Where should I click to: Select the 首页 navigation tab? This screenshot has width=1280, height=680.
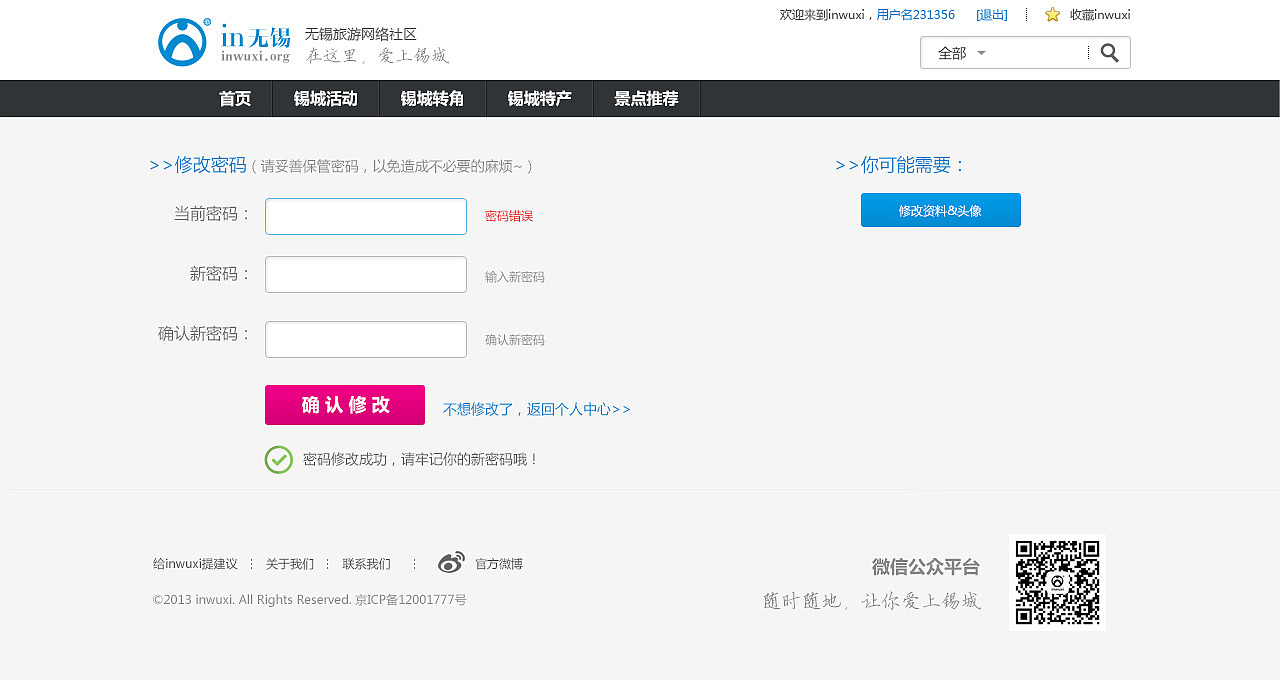pyautogui.click(x=234, y=98)
